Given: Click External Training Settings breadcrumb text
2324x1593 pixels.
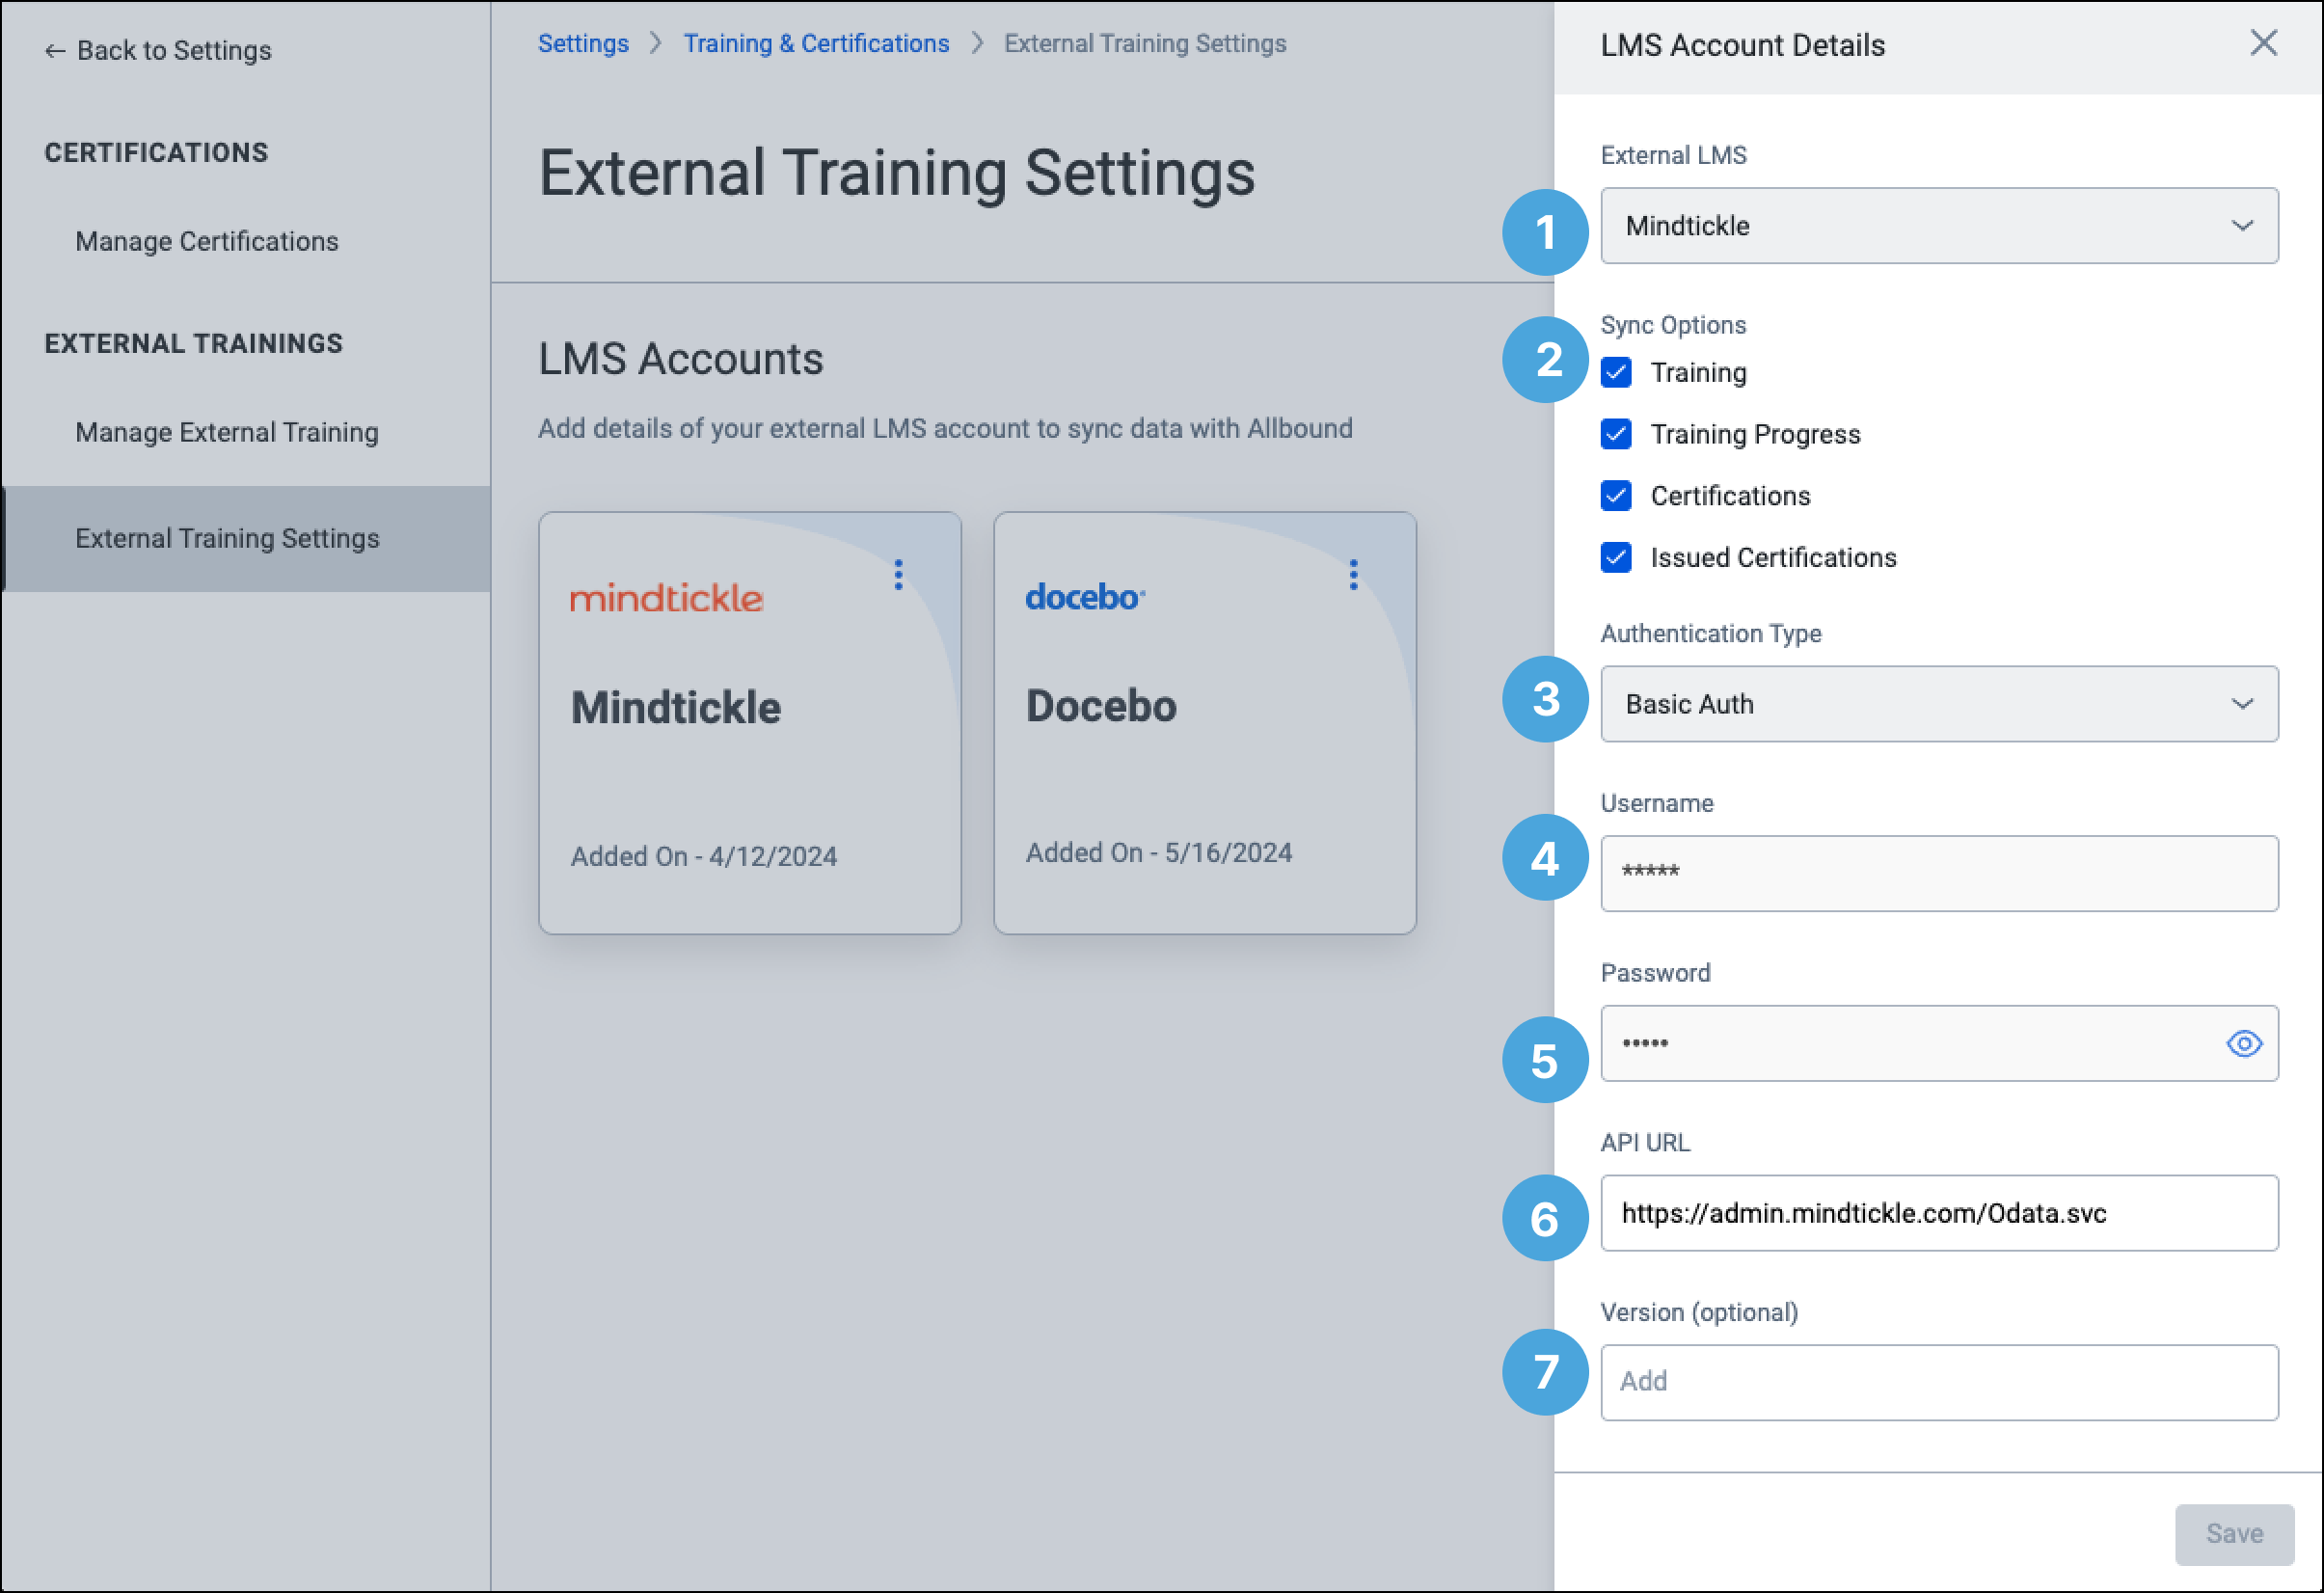Looking at the screenshot, I should tap(1145, 44).
